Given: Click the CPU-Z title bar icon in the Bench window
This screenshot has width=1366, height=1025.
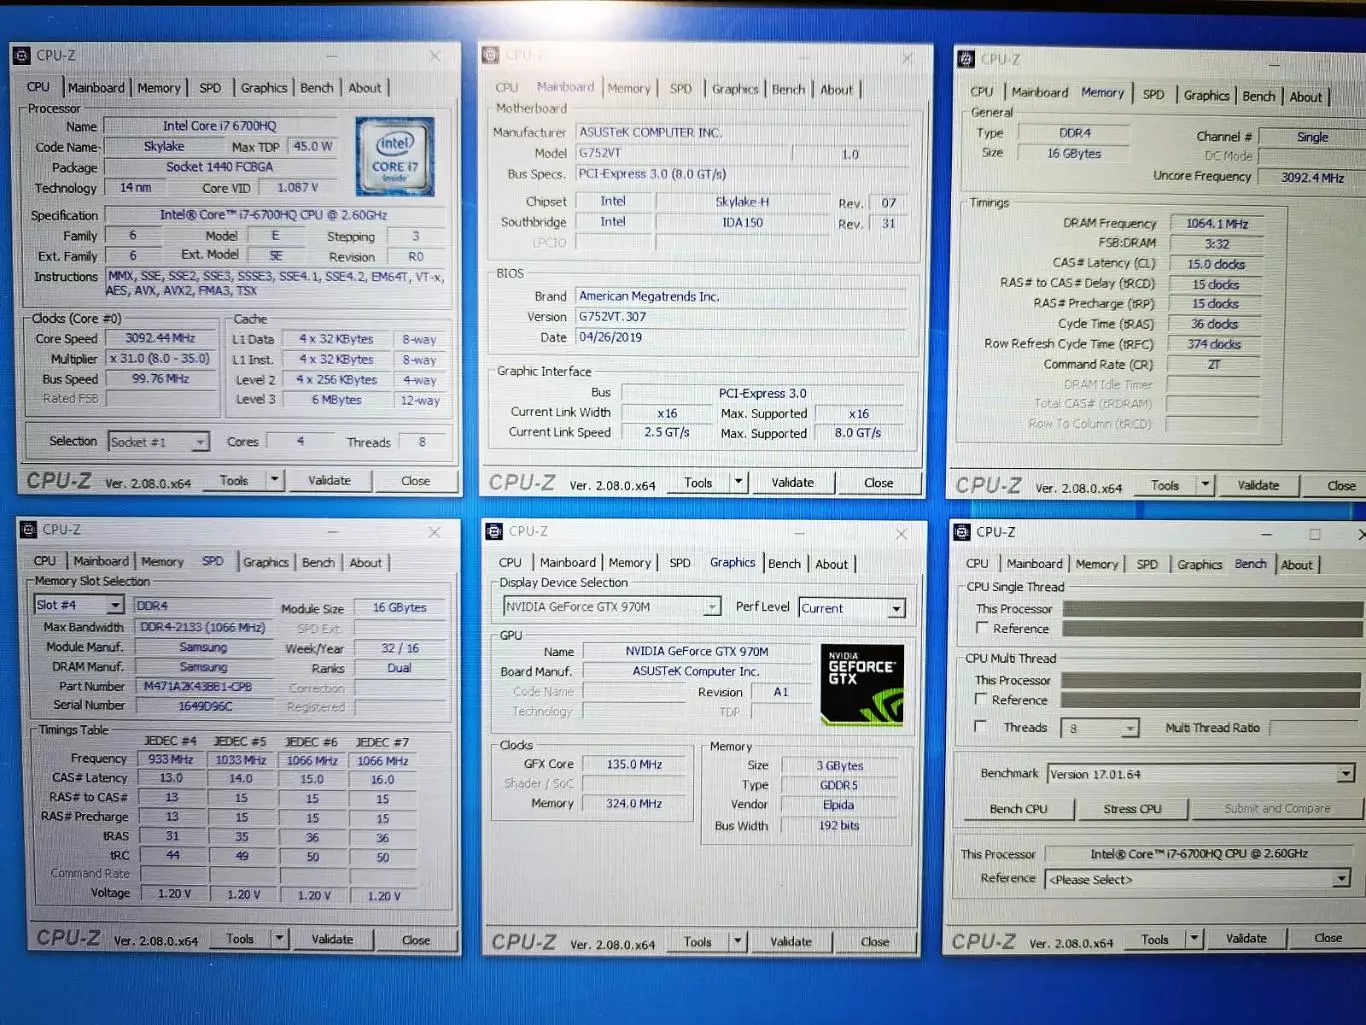Looking at the screenshot, I should pos(962,532).
